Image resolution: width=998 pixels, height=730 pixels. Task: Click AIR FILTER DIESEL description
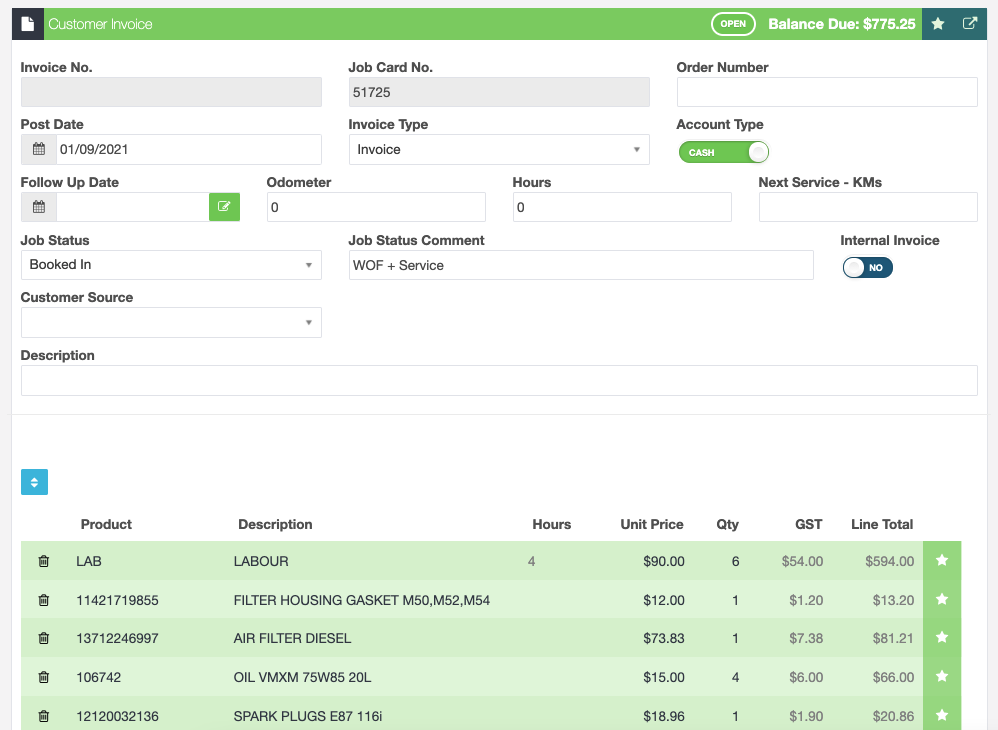(292, 638)
